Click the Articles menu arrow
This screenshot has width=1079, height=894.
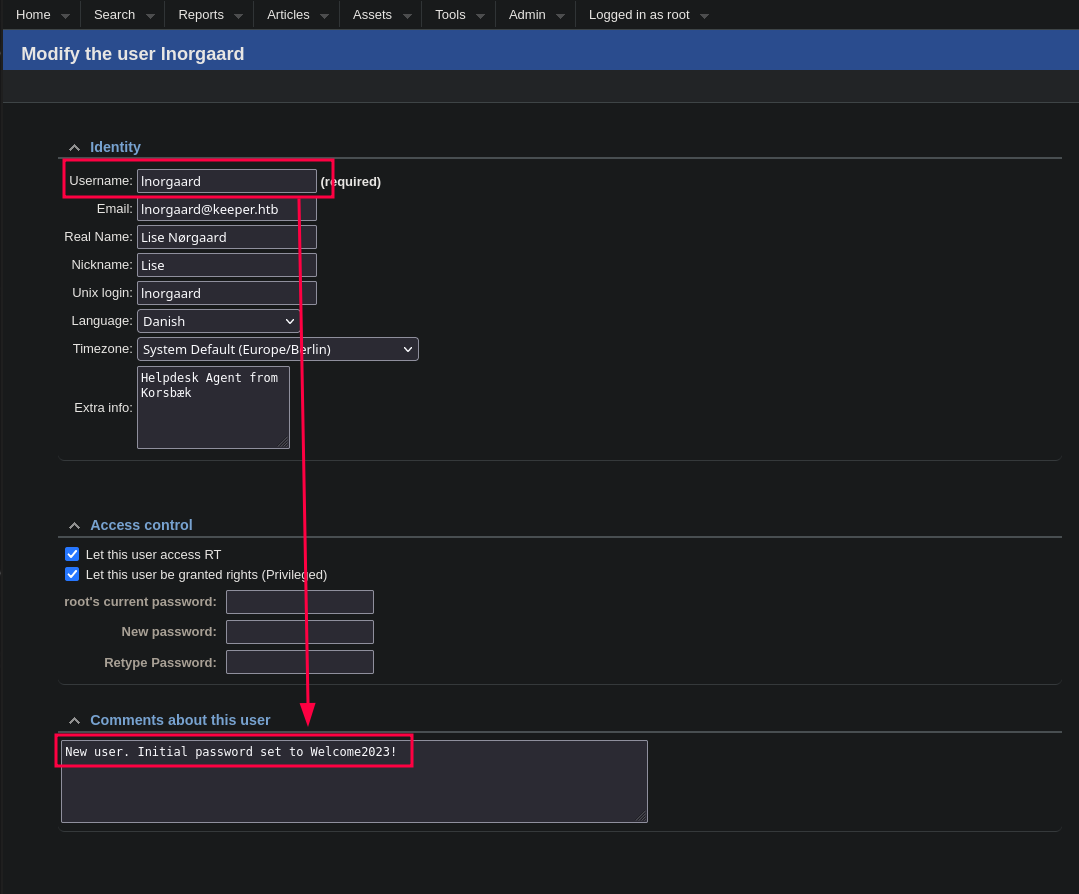tap(324, 16)
